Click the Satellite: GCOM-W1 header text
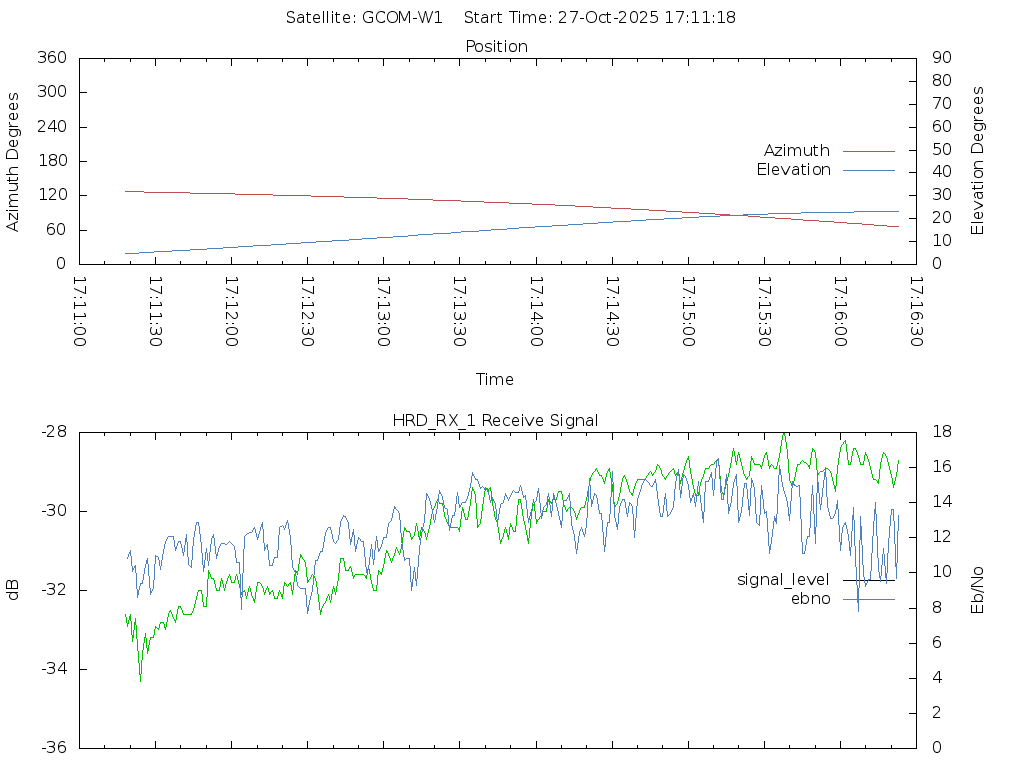Viewport: 1024px width, 768px height. [364, 18]
